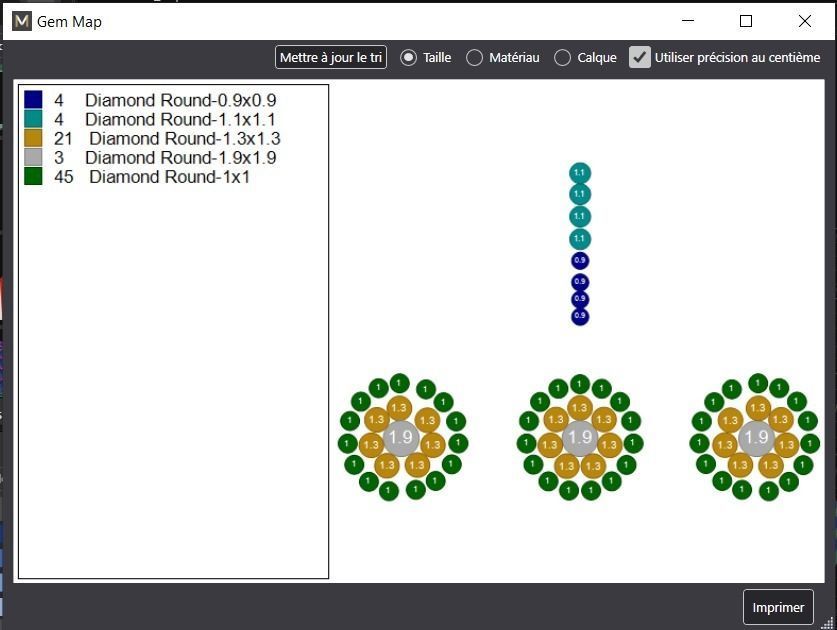The height and width of the screenshot is (630, 837).
Task: Click the green 1x1 legend swatch
Action: 33,176
